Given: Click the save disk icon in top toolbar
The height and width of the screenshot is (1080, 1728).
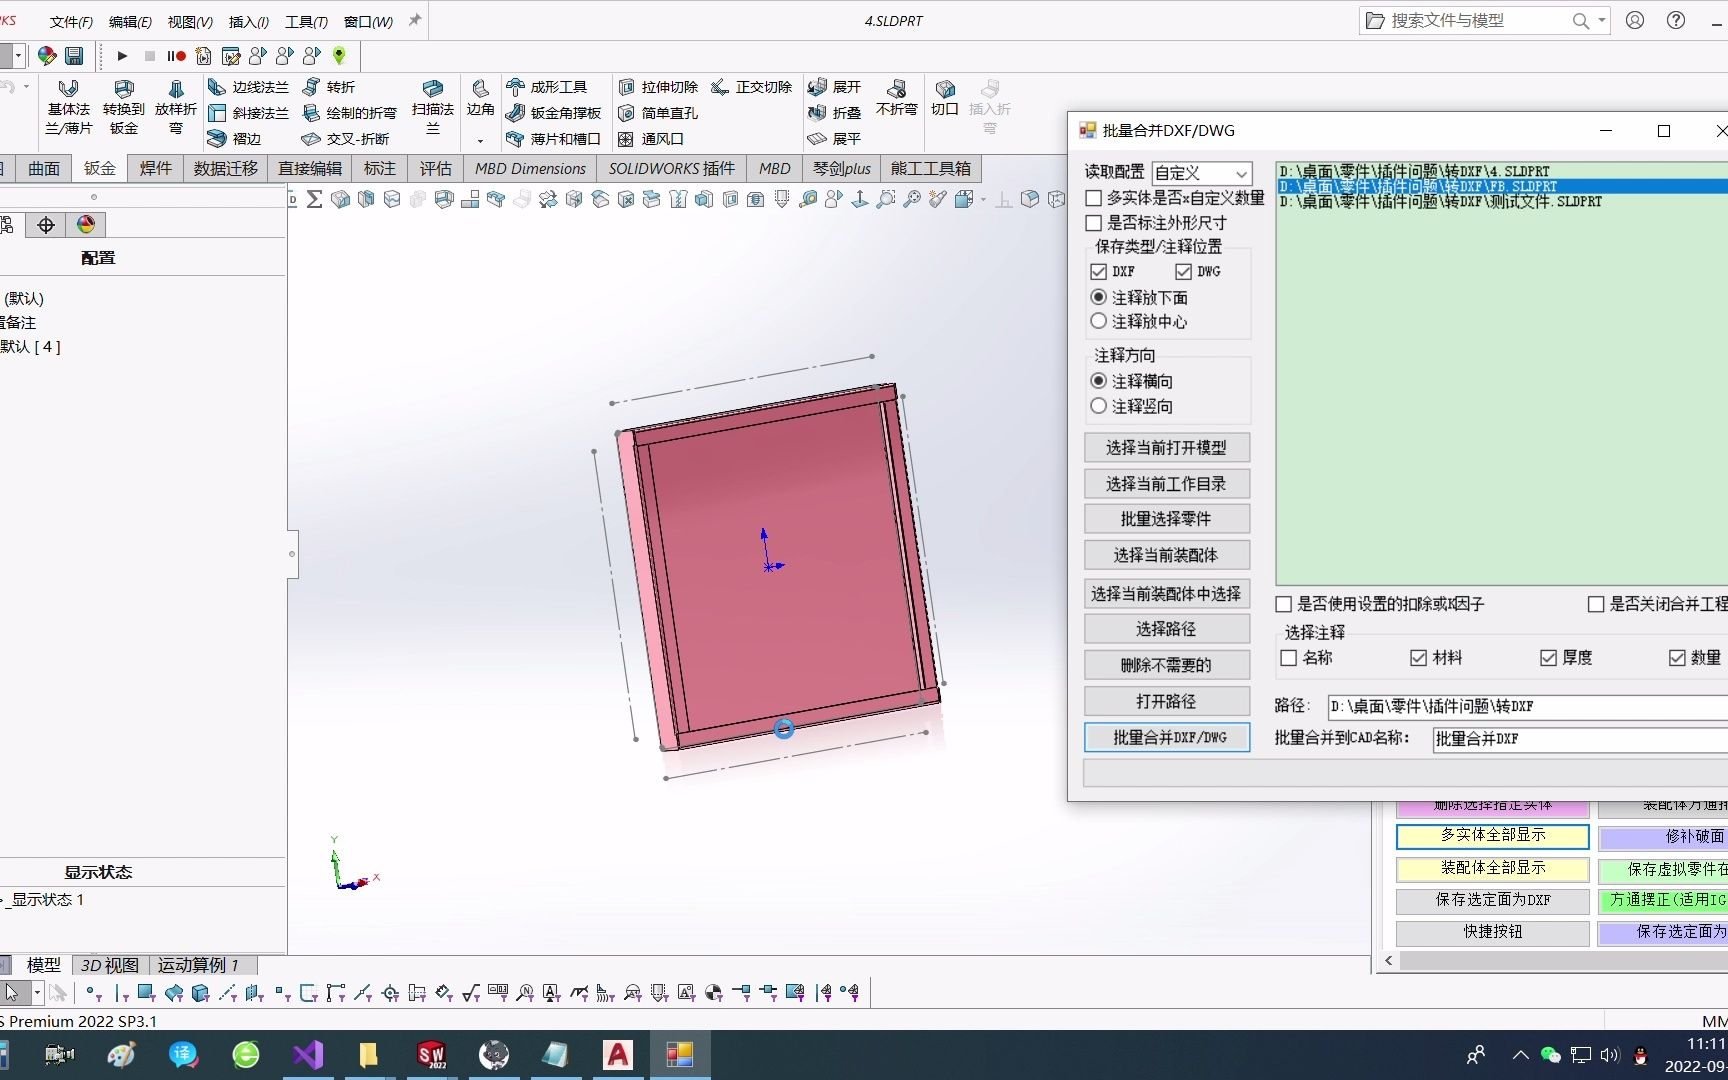Looking at the screenshot, I should (74, 55).
